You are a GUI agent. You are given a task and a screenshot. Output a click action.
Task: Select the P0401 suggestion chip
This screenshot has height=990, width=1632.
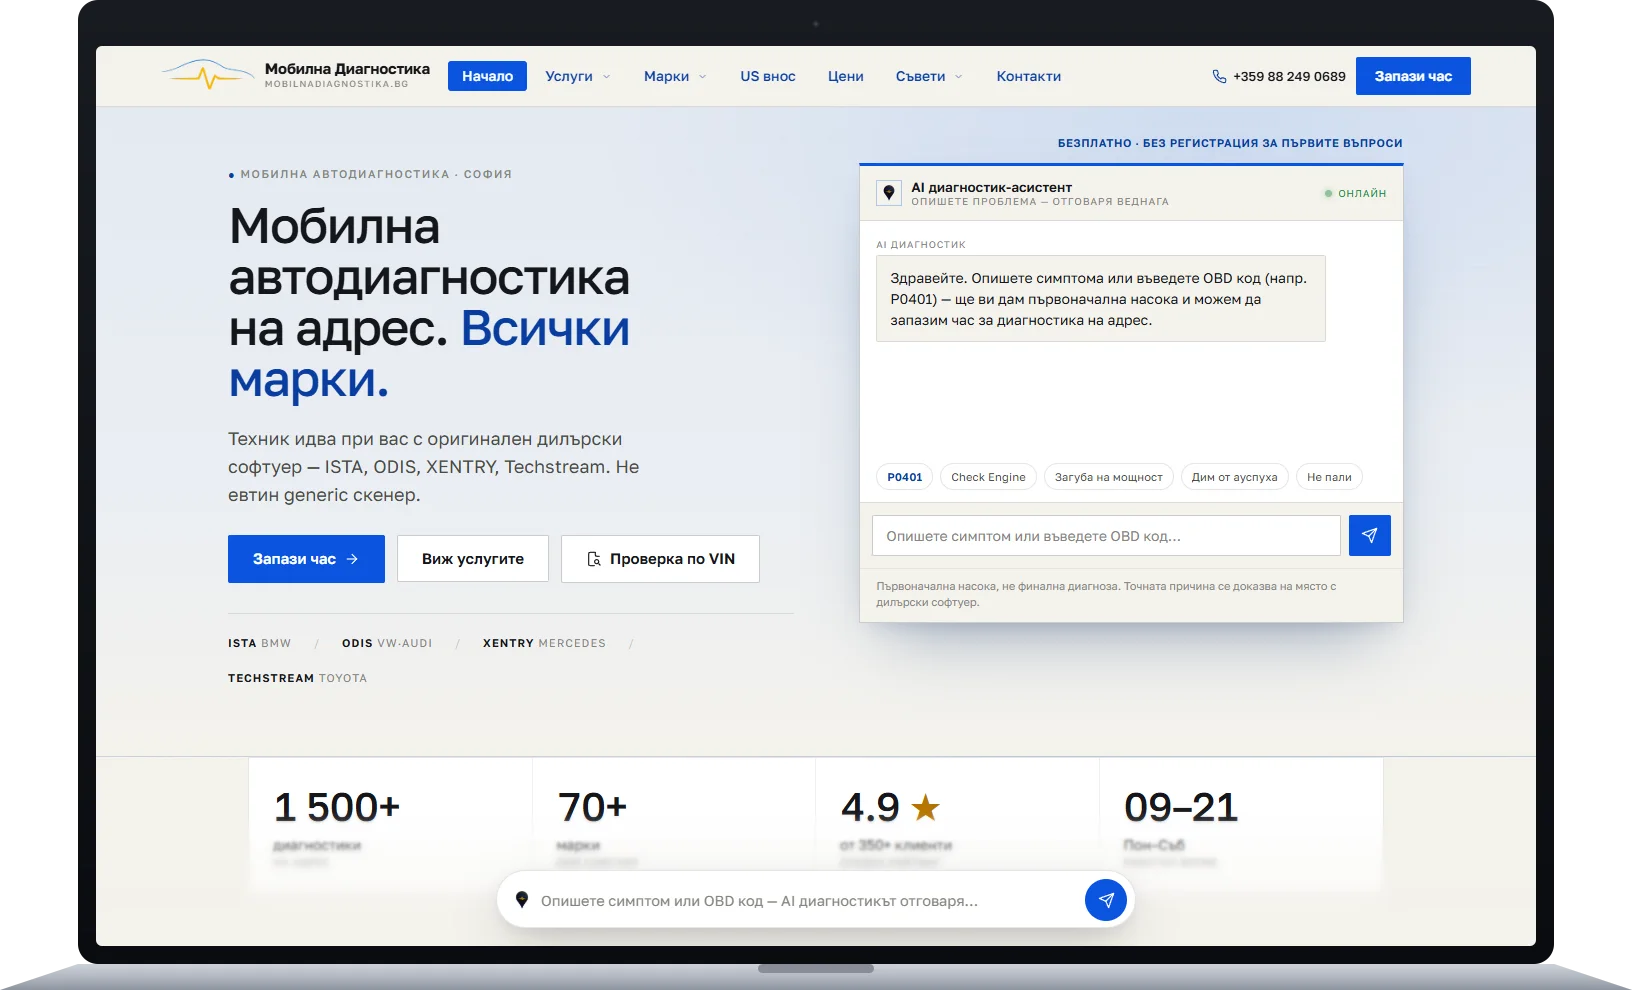pyautogui.click(x=905, y=477)
